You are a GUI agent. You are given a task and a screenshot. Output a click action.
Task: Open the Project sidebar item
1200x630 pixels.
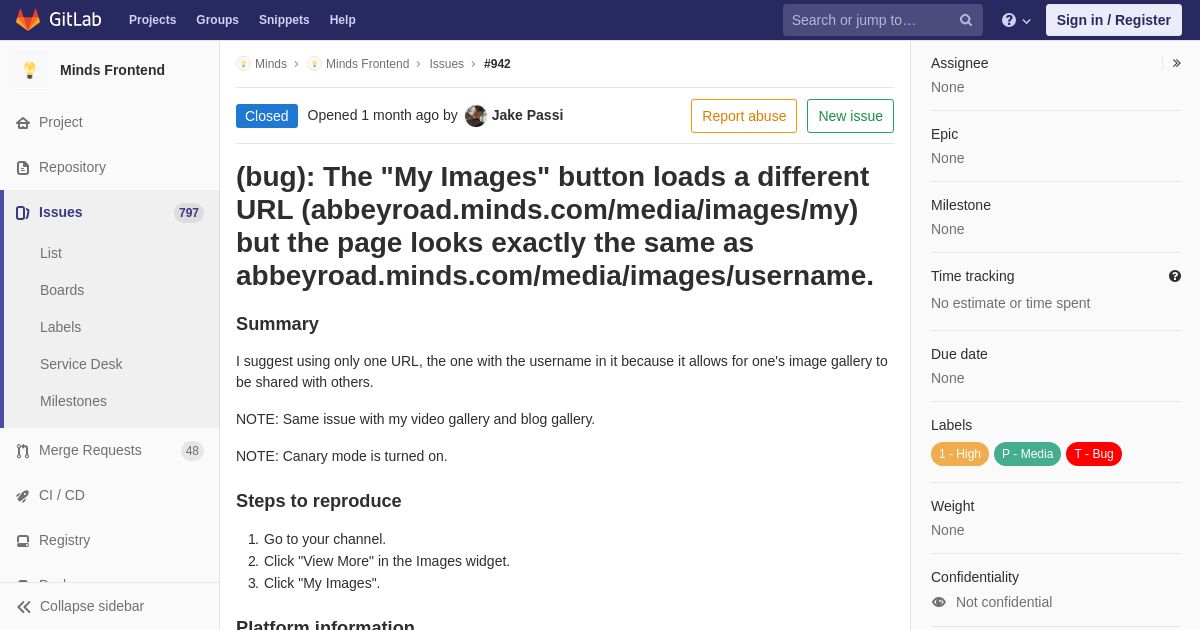[110, 122]
